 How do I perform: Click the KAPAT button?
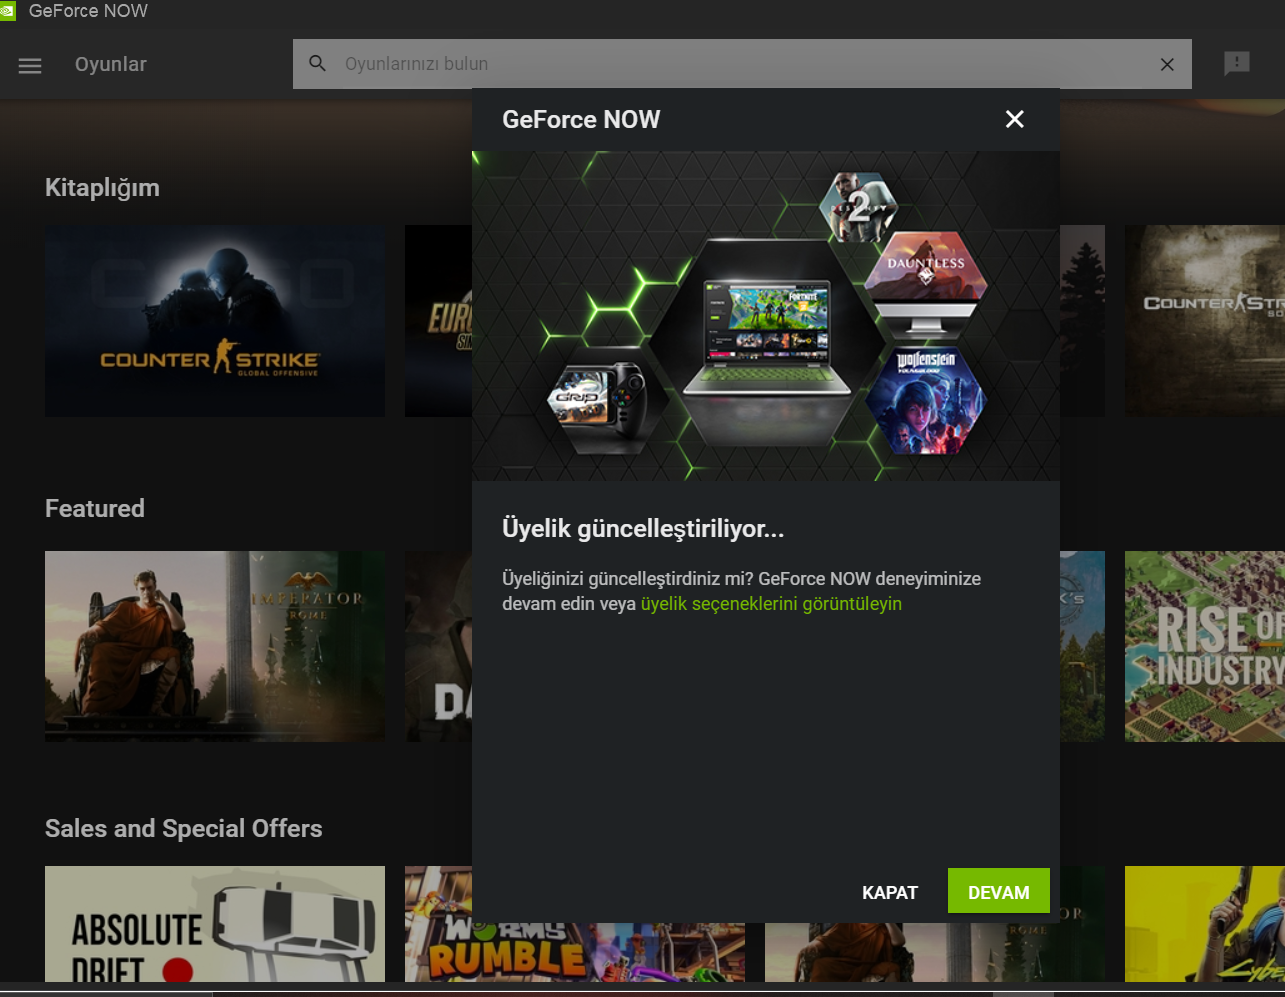890,892
